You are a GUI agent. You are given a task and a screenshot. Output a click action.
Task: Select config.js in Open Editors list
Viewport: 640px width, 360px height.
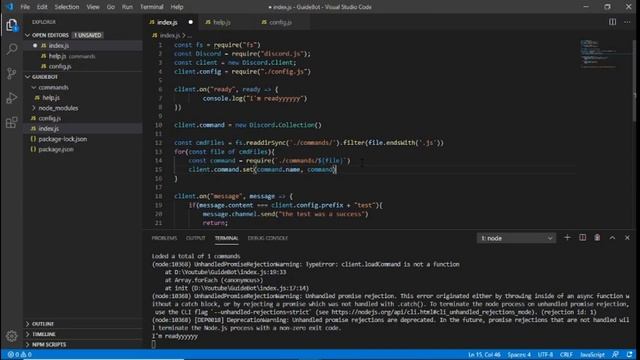tap(83, 66)
